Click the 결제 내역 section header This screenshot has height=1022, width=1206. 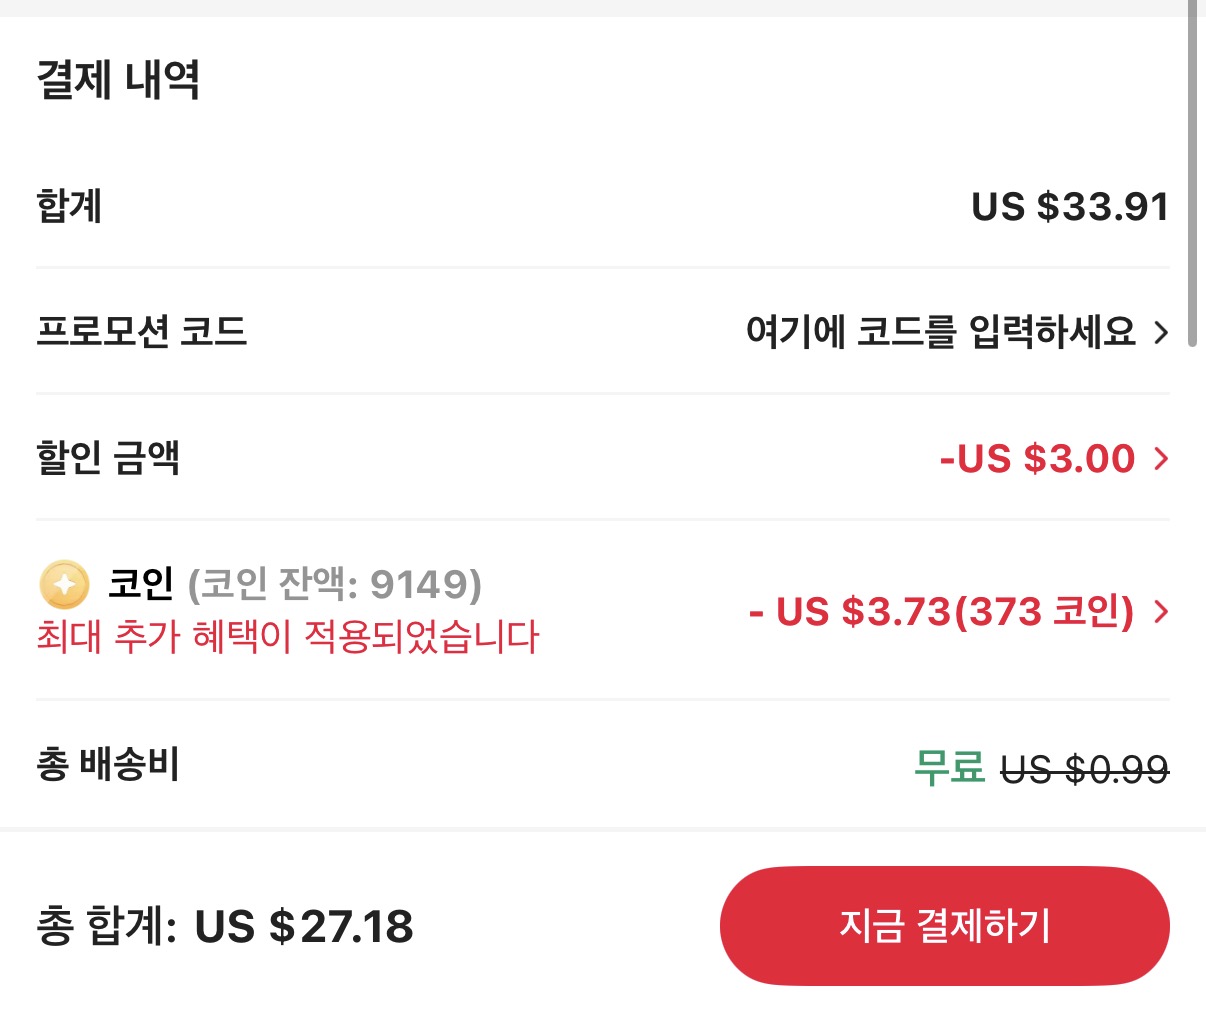(116, 81)
